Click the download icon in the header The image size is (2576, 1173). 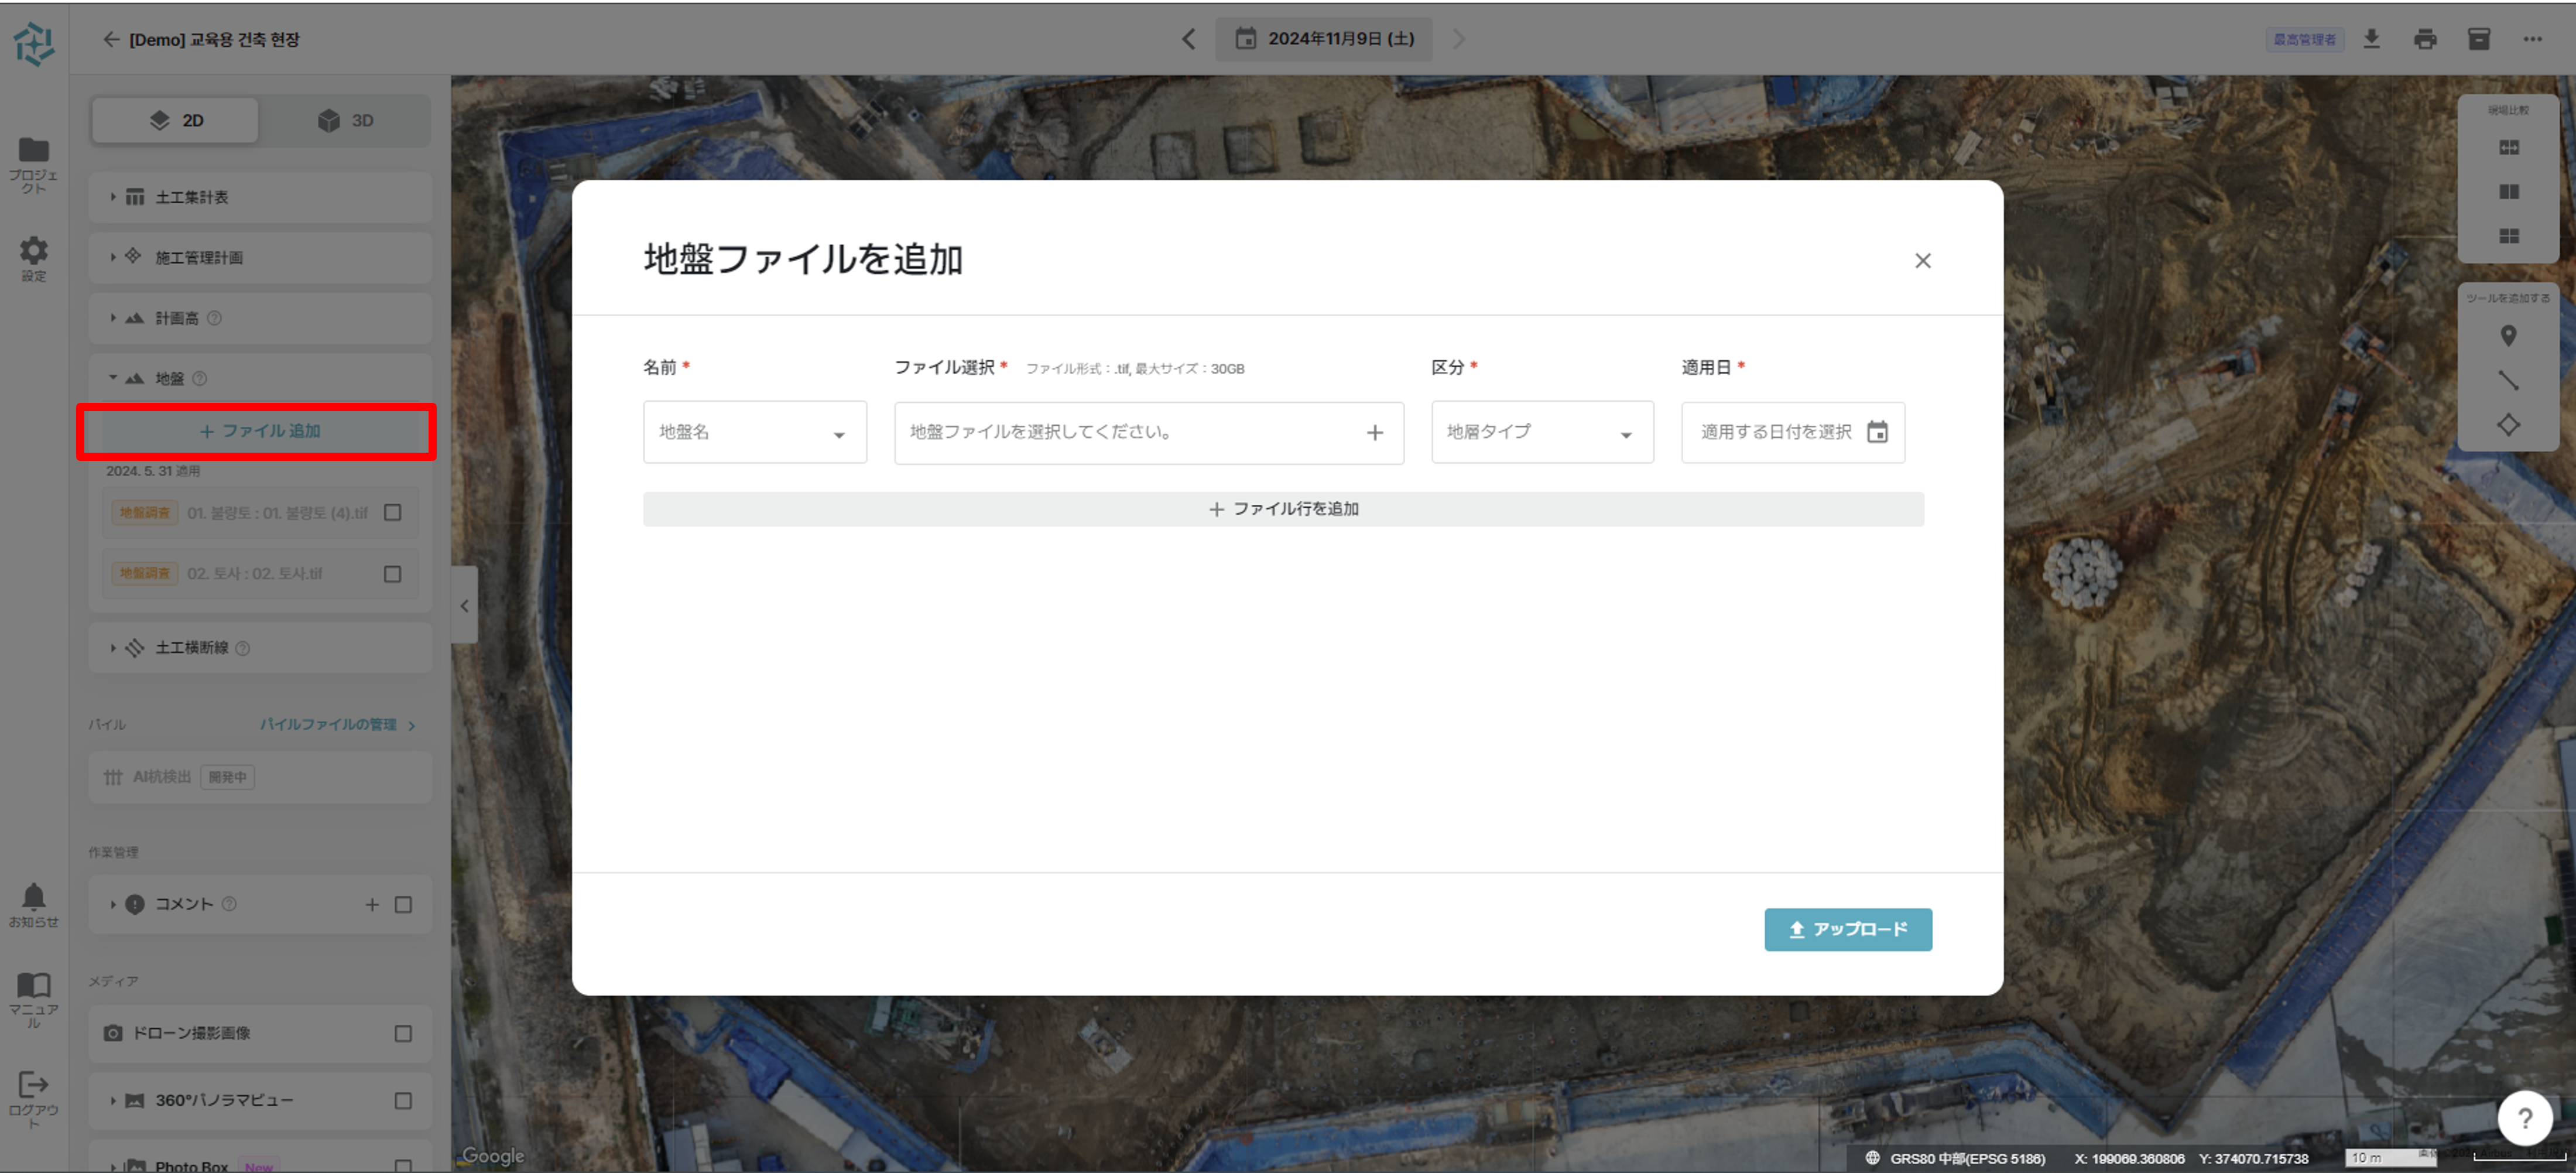coord(2372,39)
